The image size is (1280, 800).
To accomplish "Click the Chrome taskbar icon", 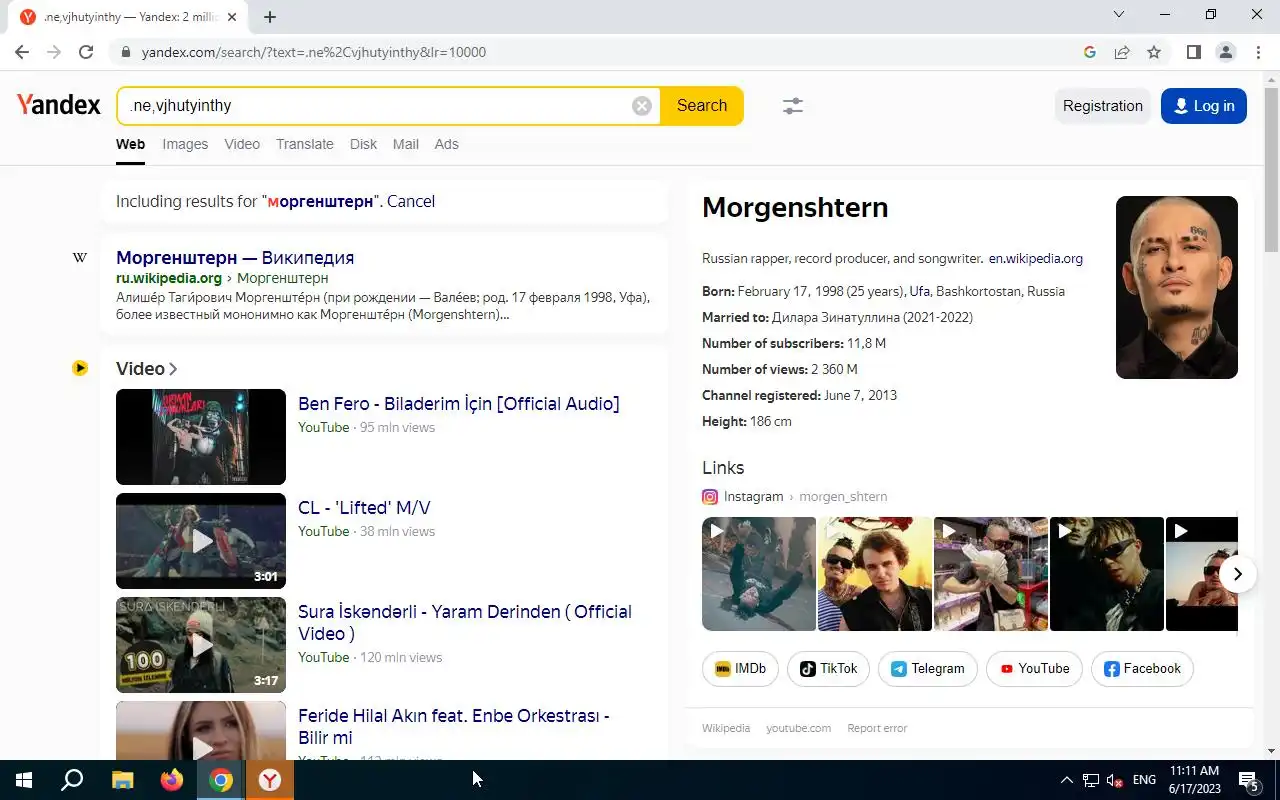I will click(221, 780).
